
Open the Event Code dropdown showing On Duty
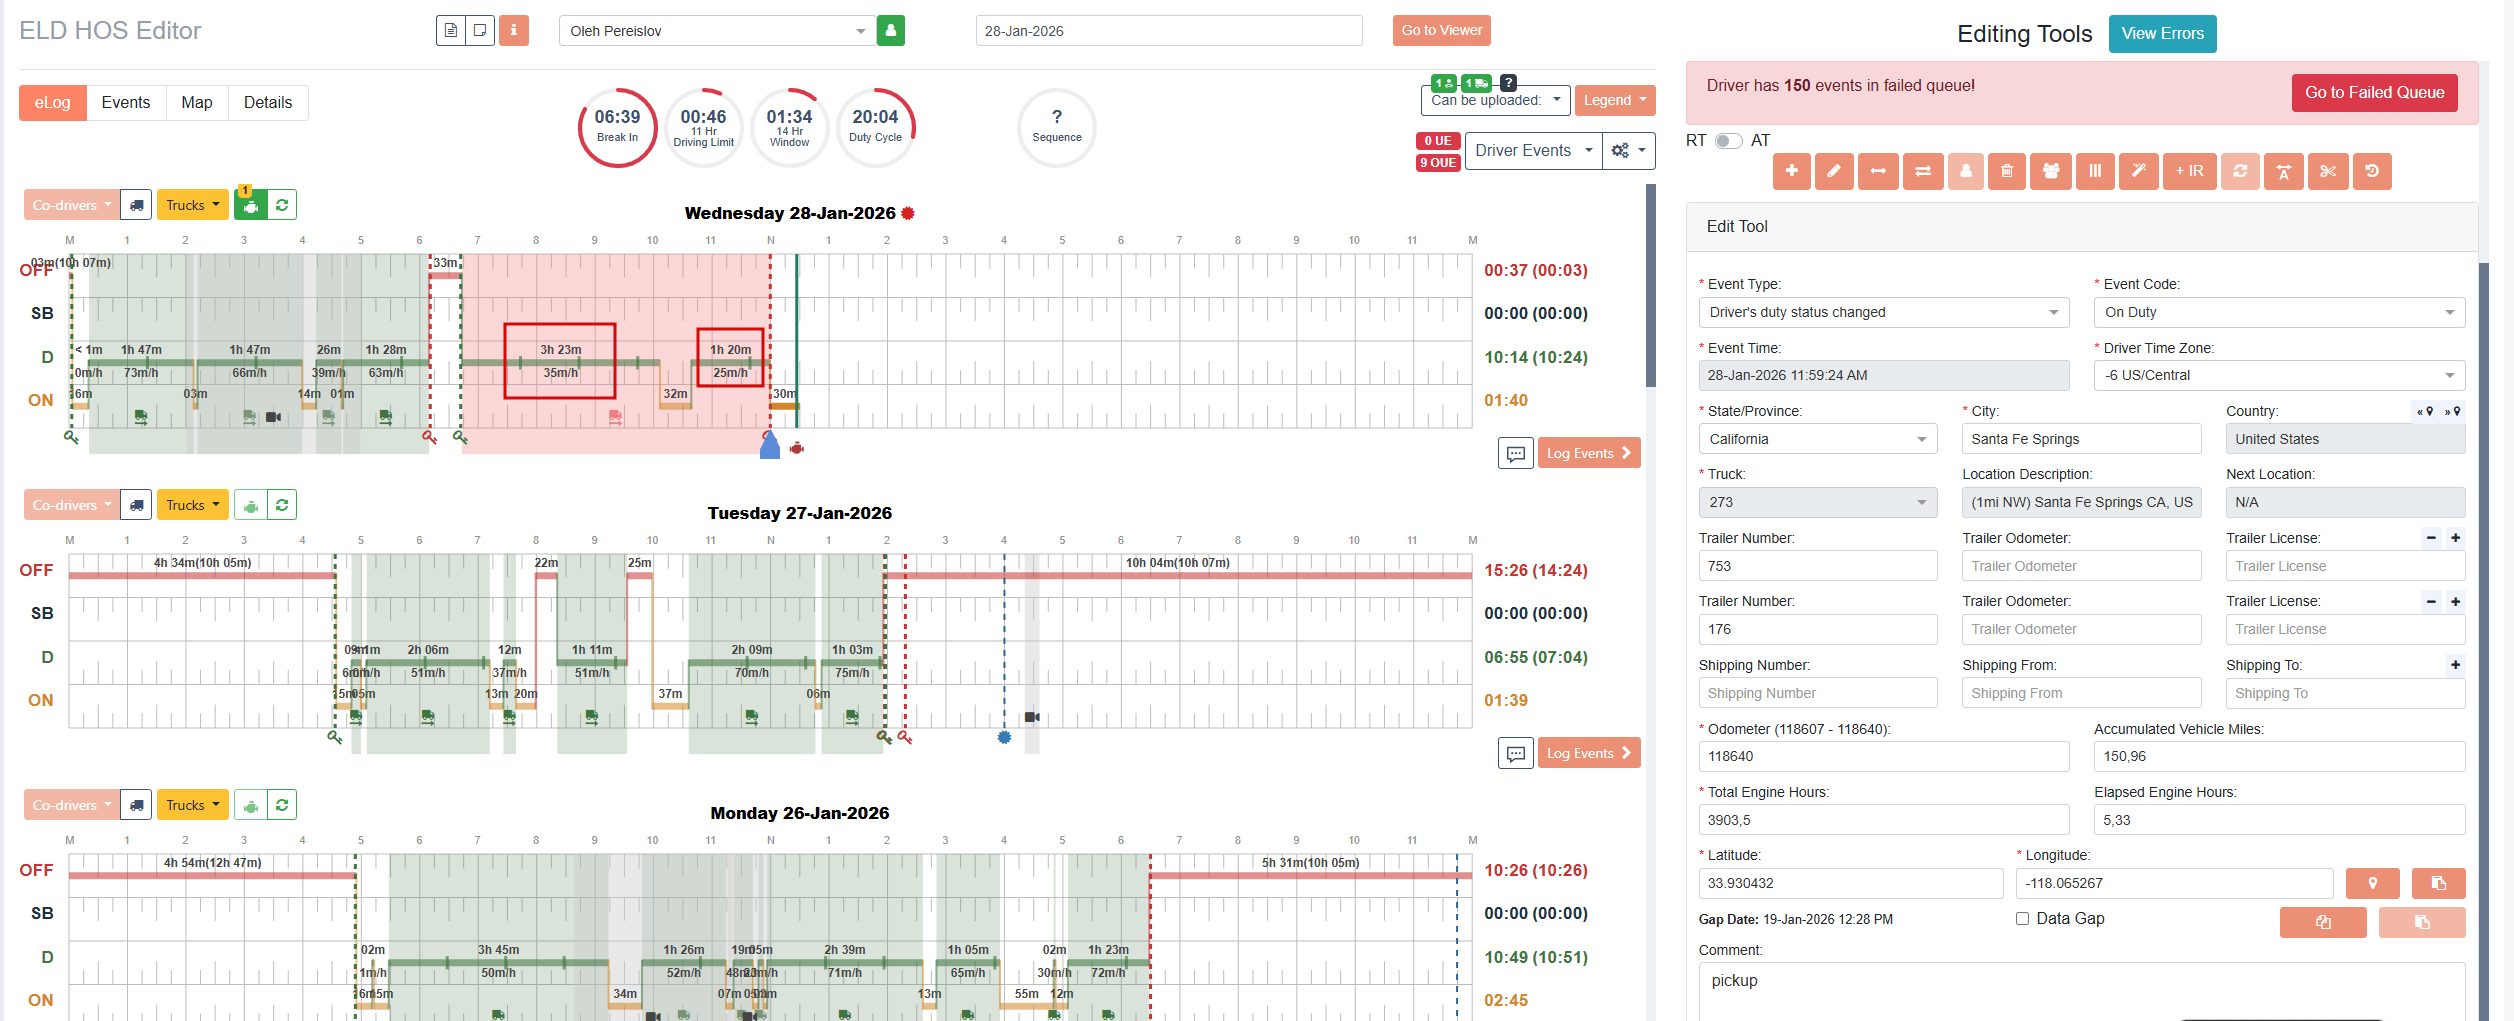(x=2279, y=312)
